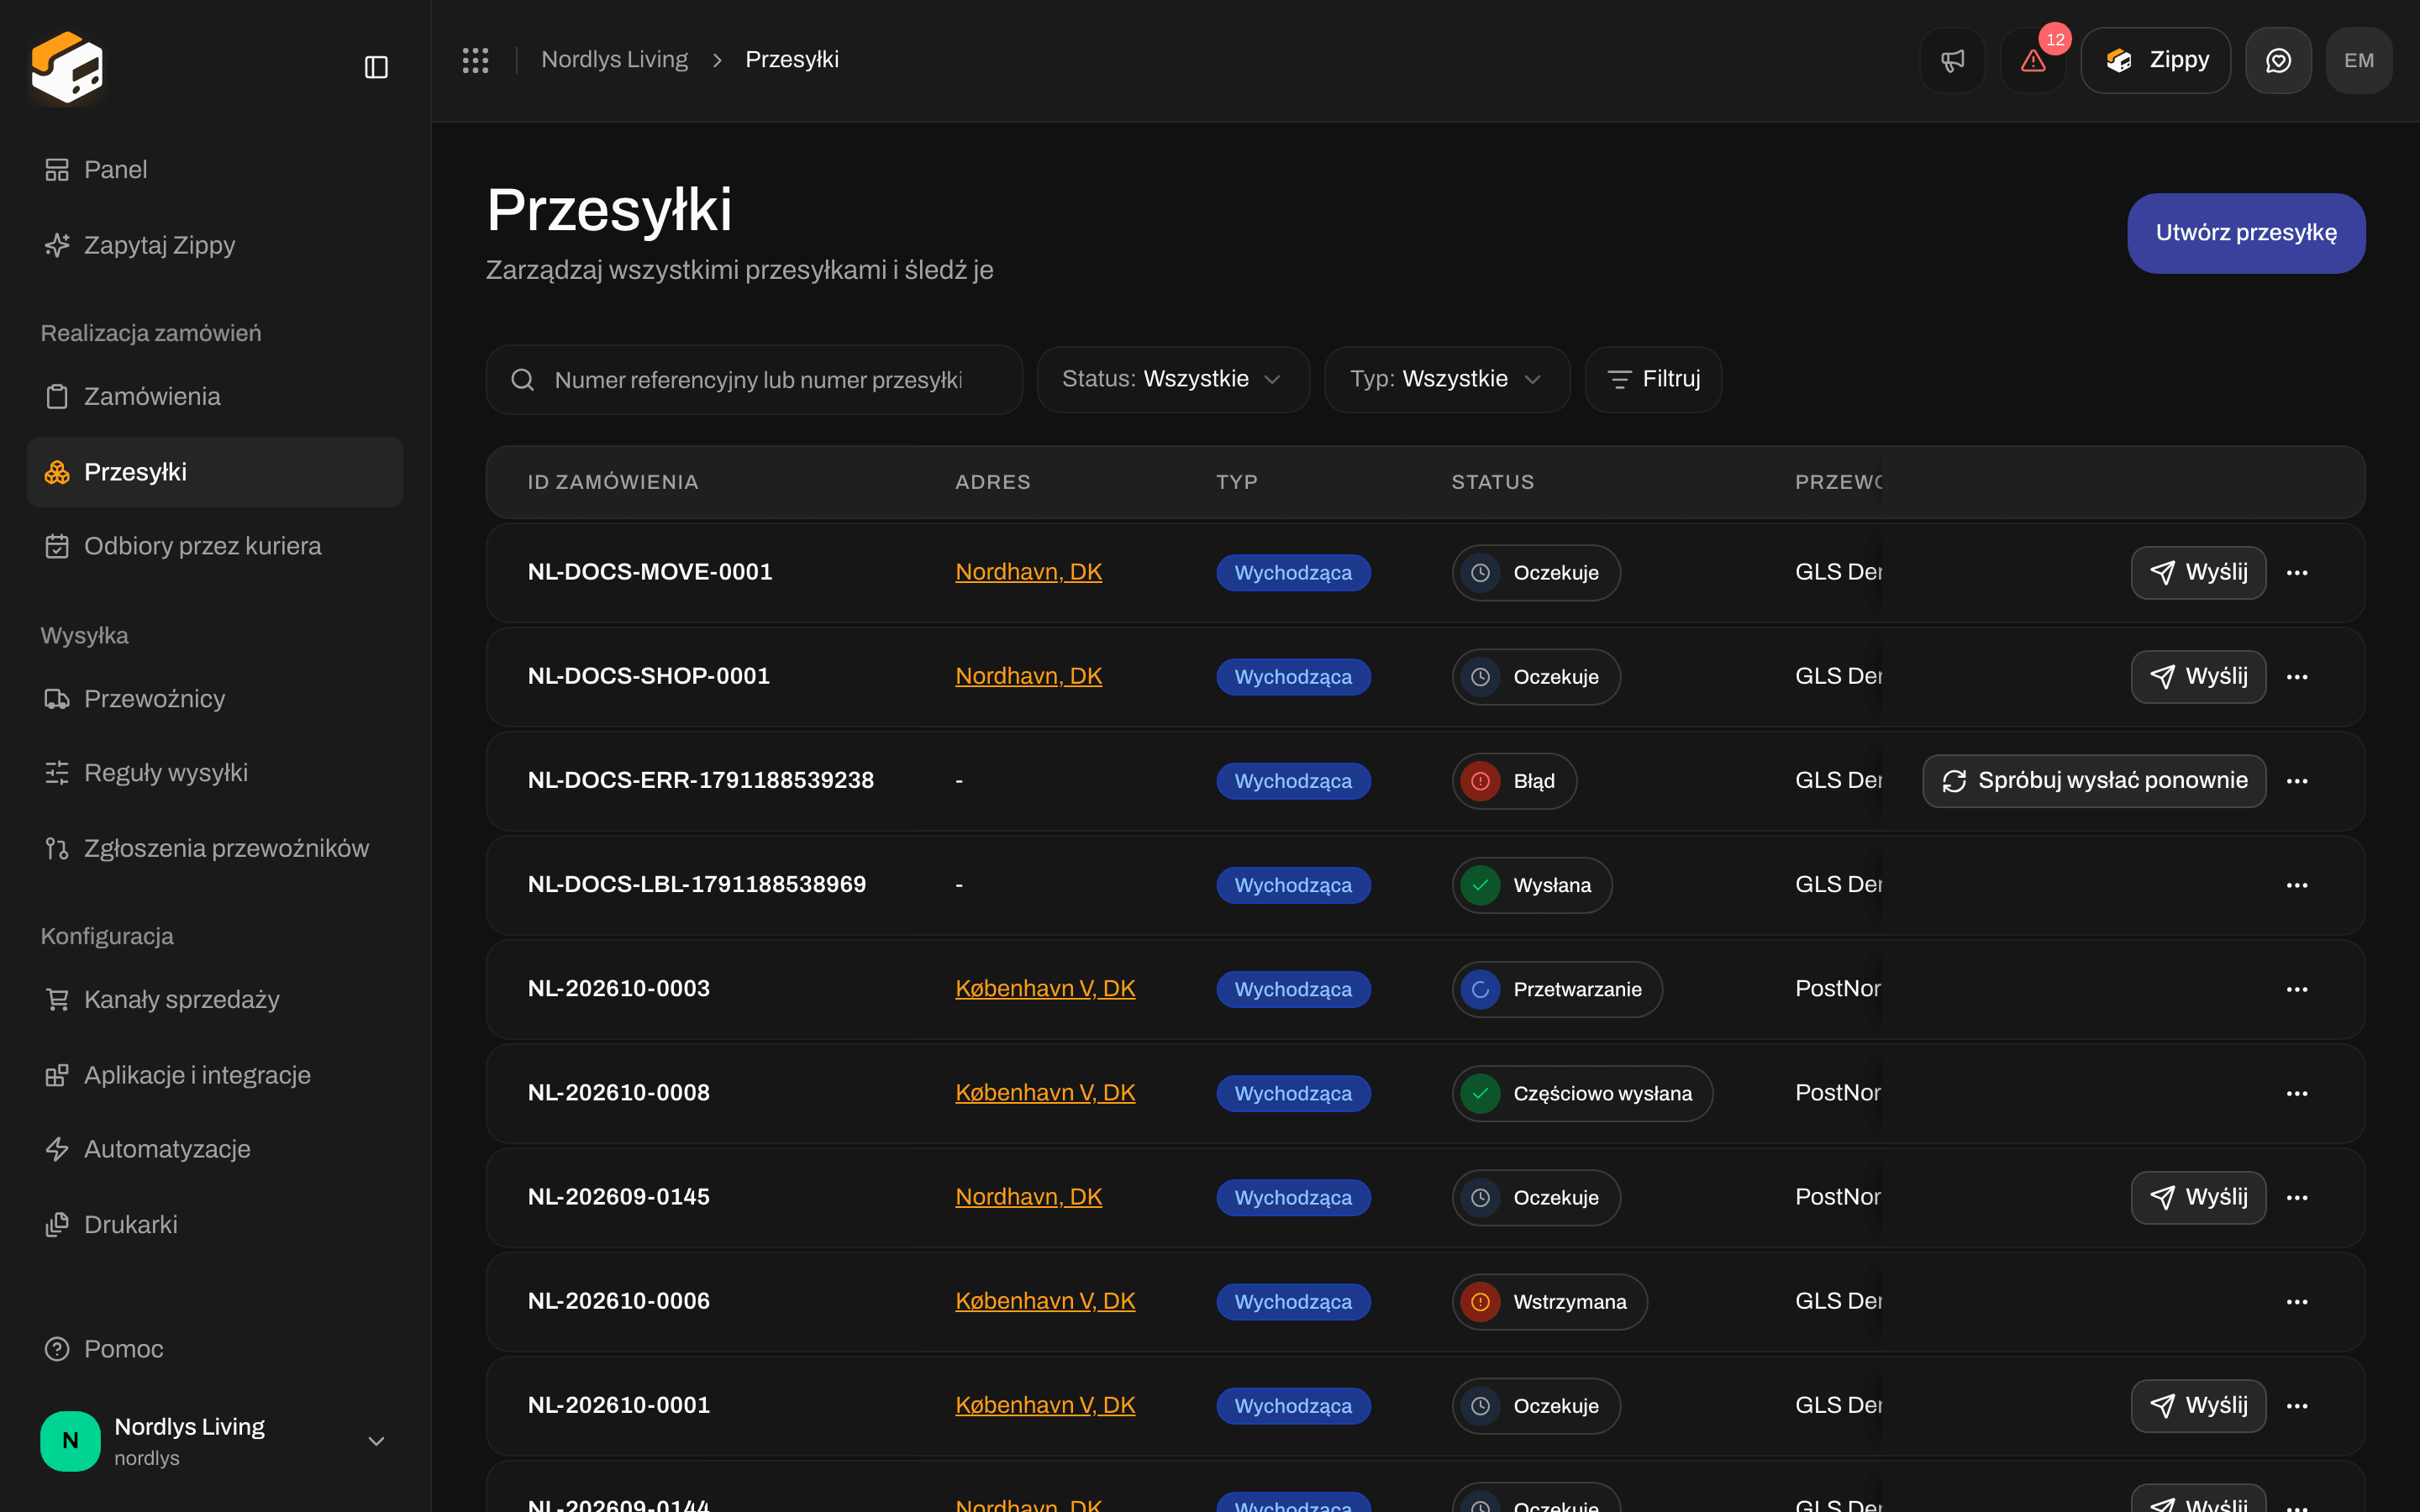Open the more options menu for NL-DOCS-ERR-1791188539238

[2297, 781]
